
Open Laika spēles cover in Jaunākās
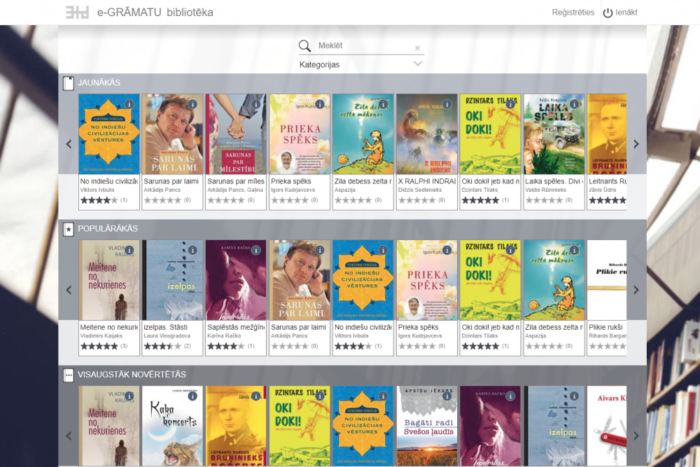(554, 134)
